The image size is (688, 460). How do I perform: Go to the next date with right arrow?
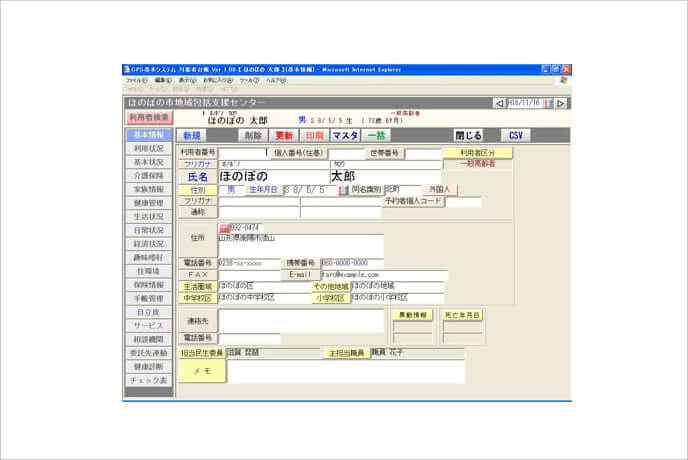(561, 103)
